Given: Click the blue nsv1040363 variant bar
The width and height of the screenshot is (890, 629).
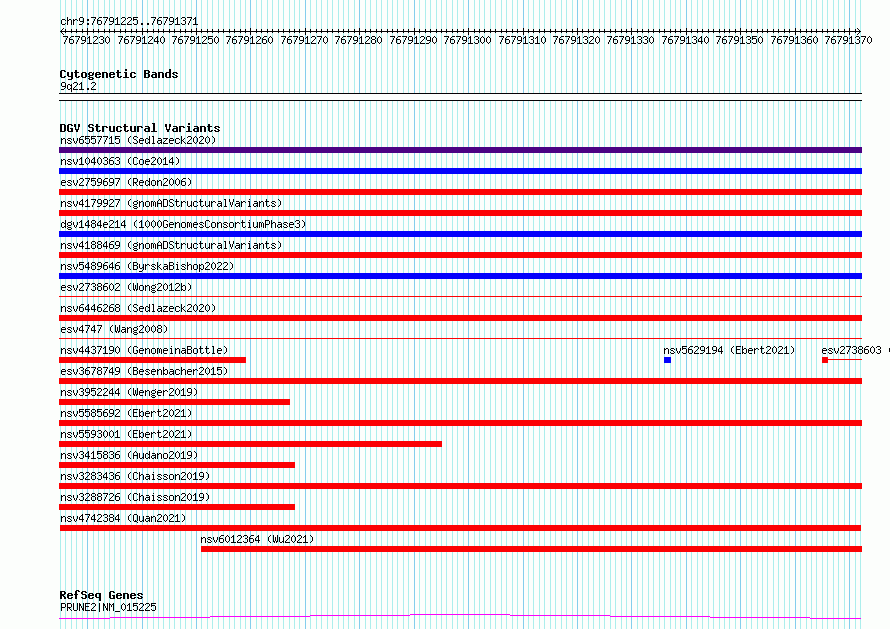Looking at the screenshot, I should (x=460, y=171).
